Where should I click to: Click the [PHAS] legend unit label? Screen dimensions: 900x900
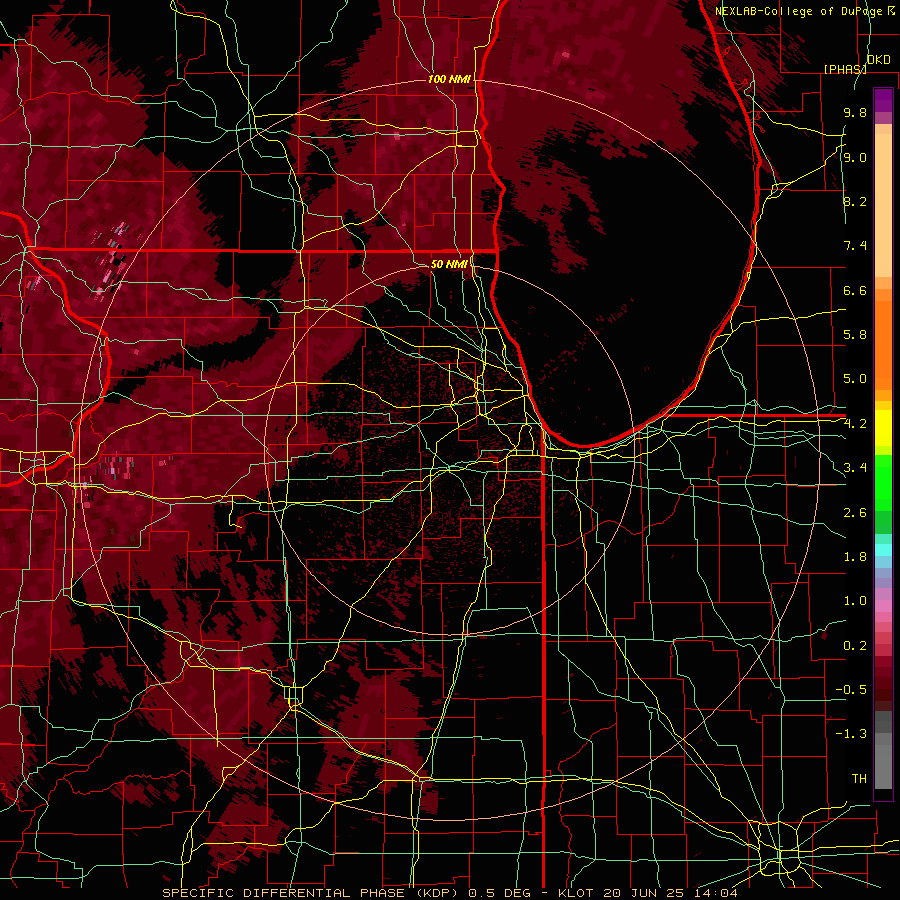(845, 69)
